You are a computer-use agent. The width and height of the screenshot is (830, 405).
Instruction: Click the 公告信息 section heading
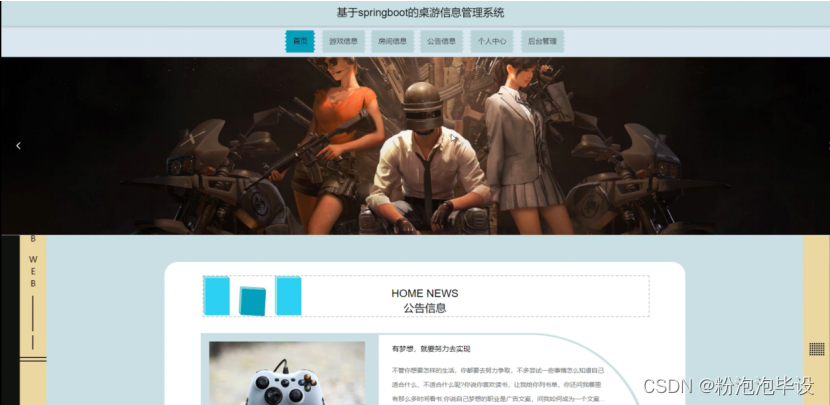(x=425, y=308)
